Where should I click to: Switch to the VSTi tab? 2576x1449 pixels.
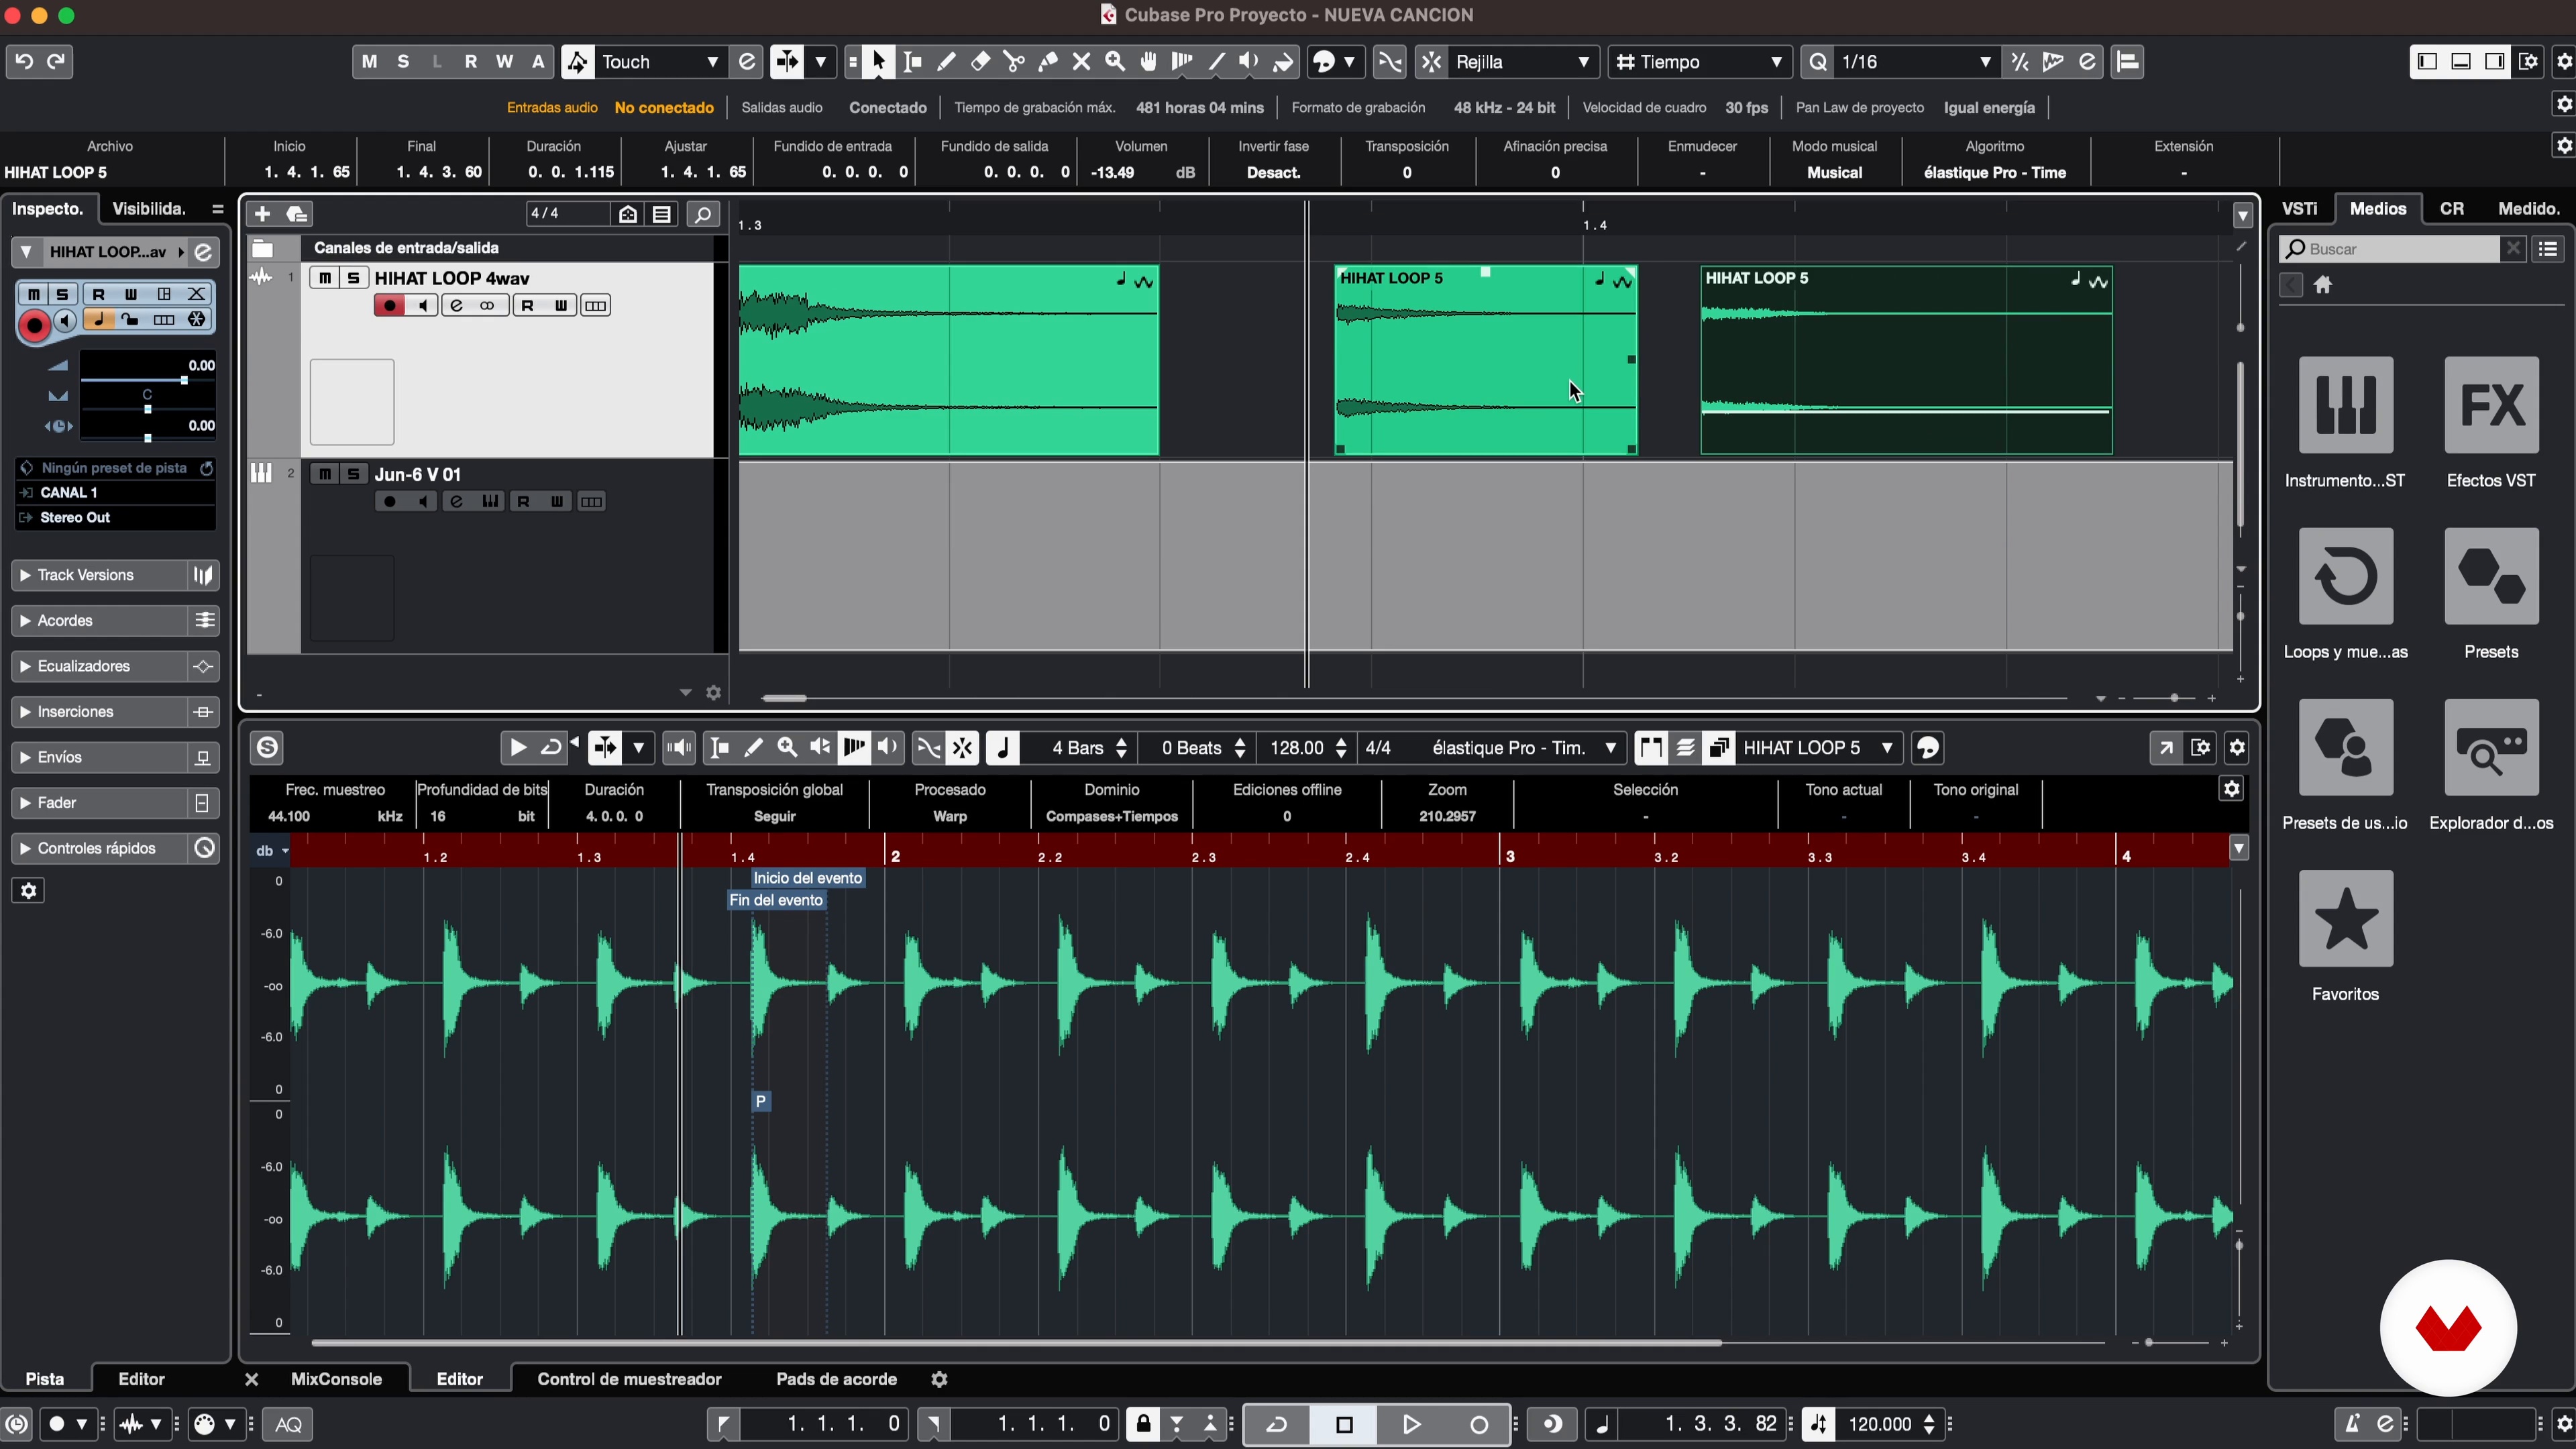coord(2300,209)
